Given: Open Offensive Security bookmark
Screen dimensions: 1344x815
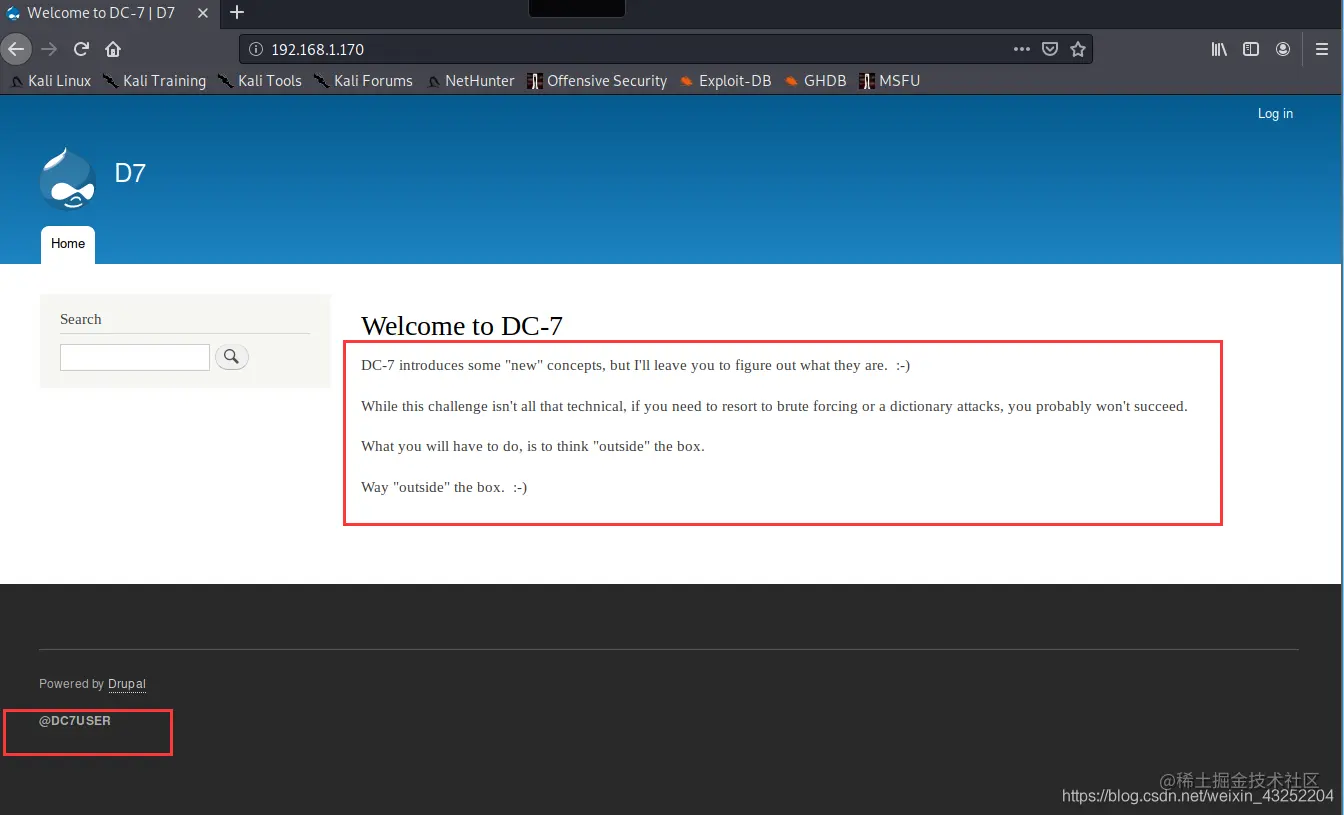Looking at the screenshot, I should pyautogui.click(x=597, y=81).
